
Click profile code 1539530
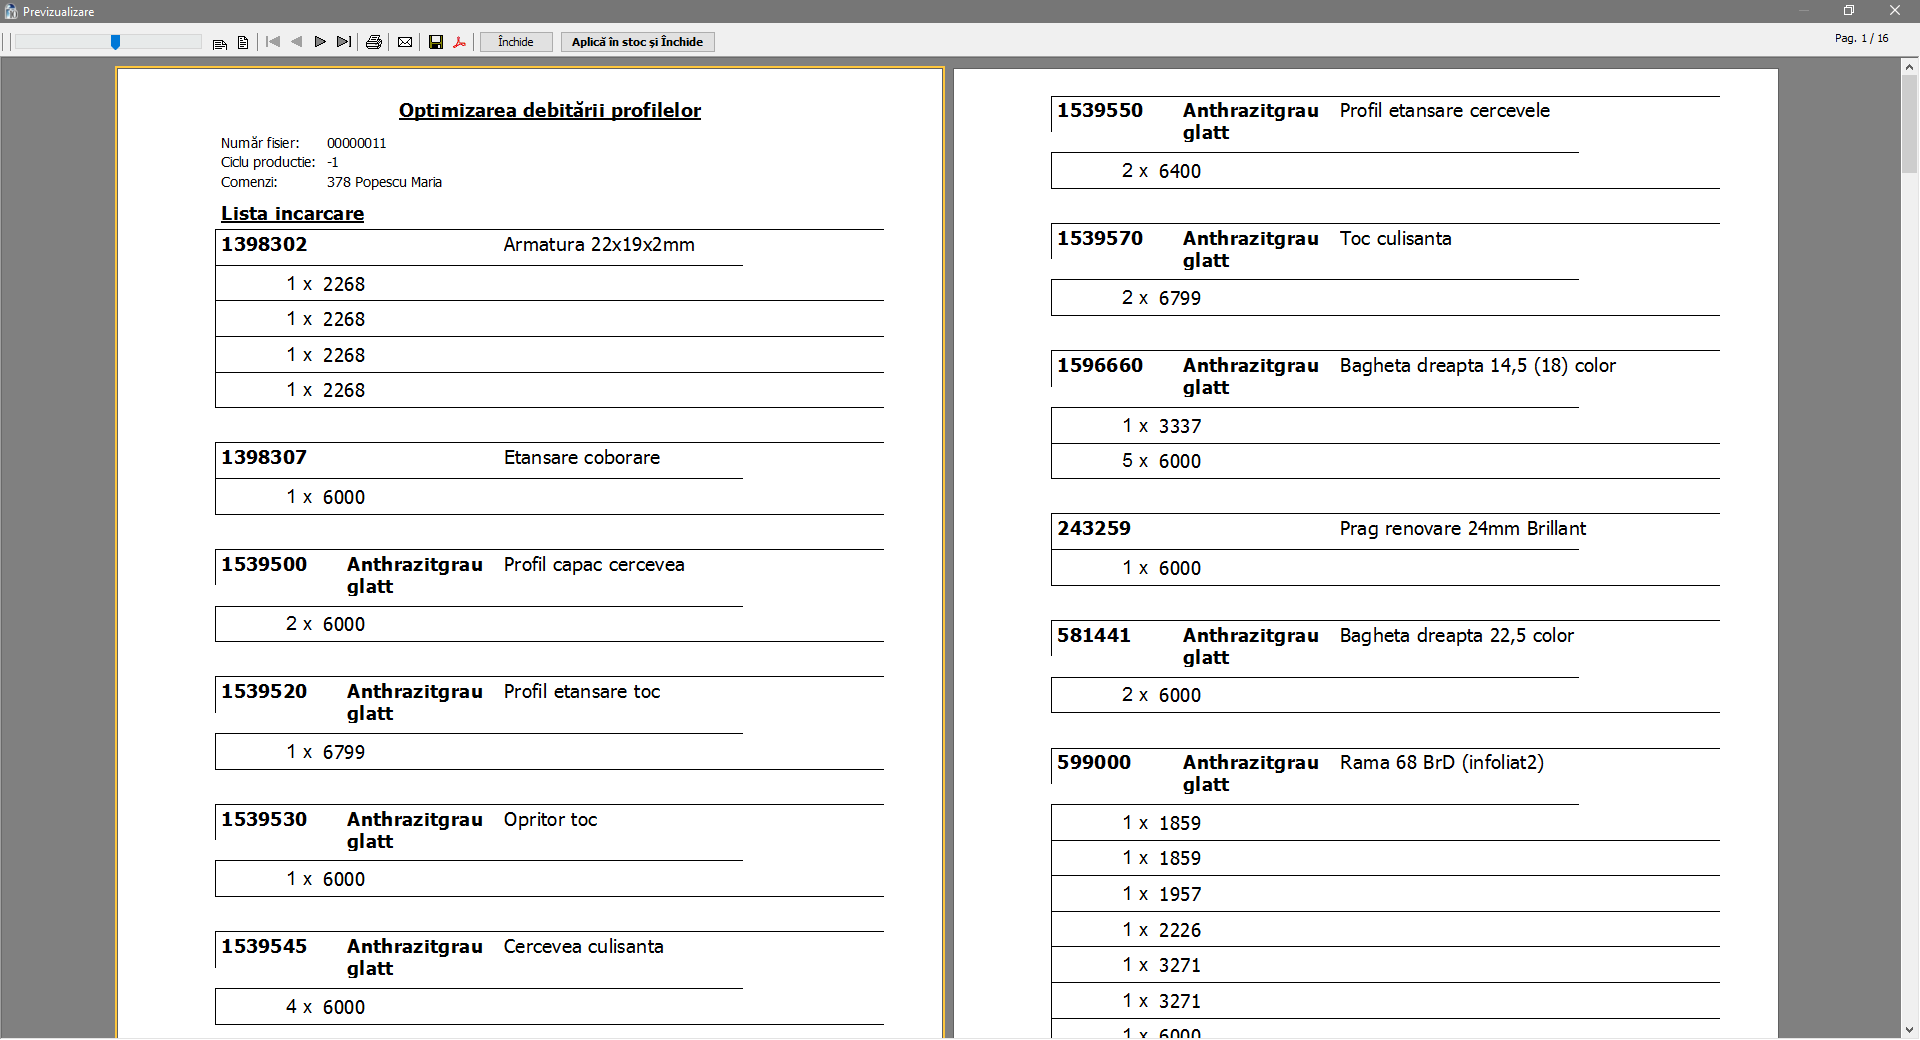click(x=264, y=819)
